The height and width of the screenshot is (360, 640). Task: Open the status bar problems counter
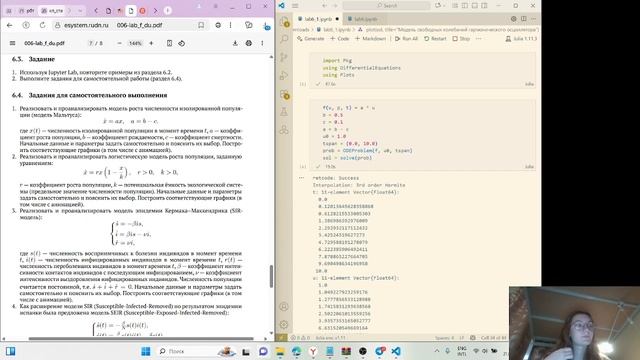[x=300, y=338]
